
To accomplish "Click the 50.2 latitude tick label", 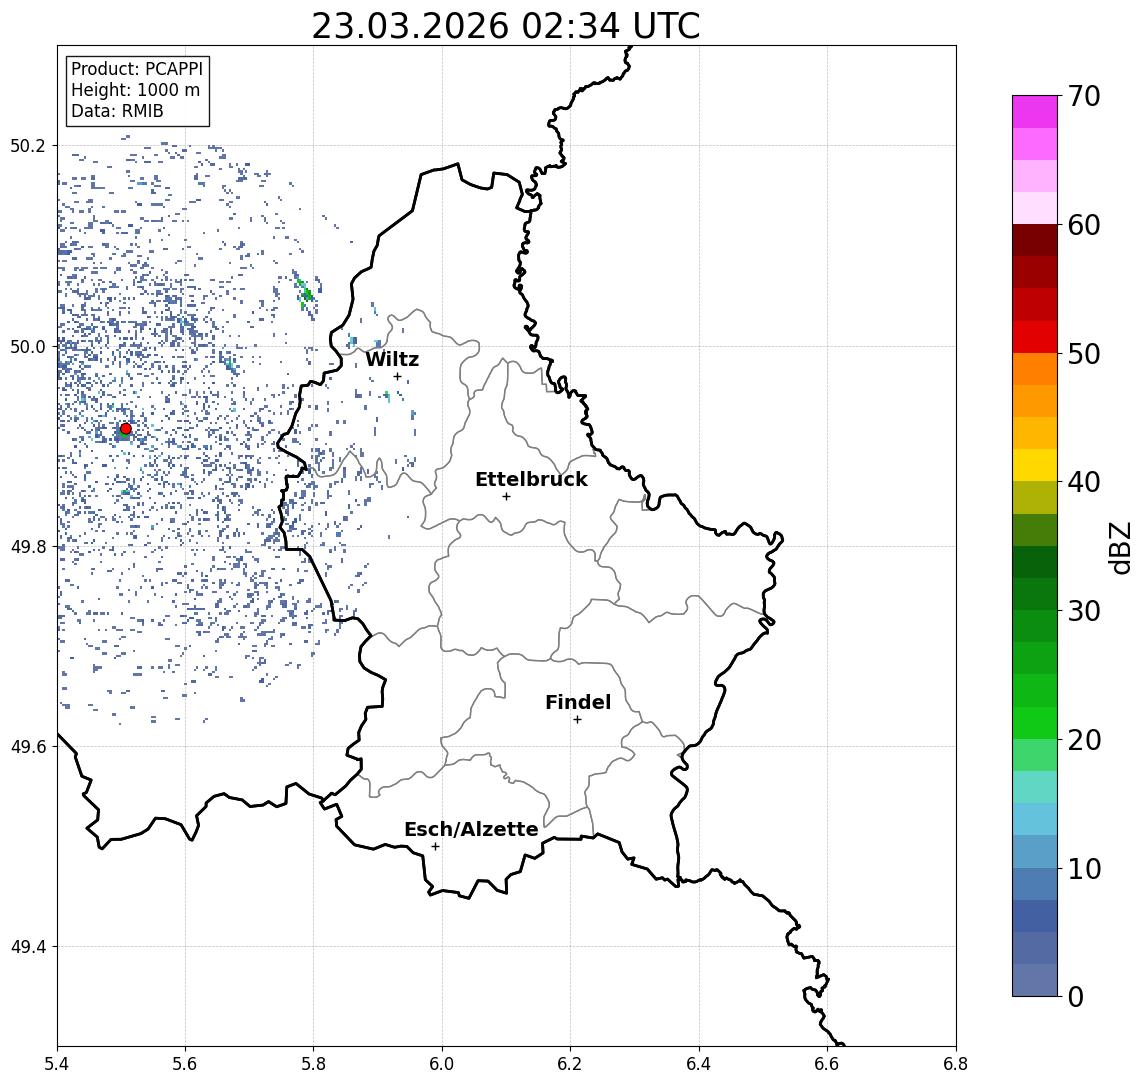I will pyautogui.click(x=28, y=145).
